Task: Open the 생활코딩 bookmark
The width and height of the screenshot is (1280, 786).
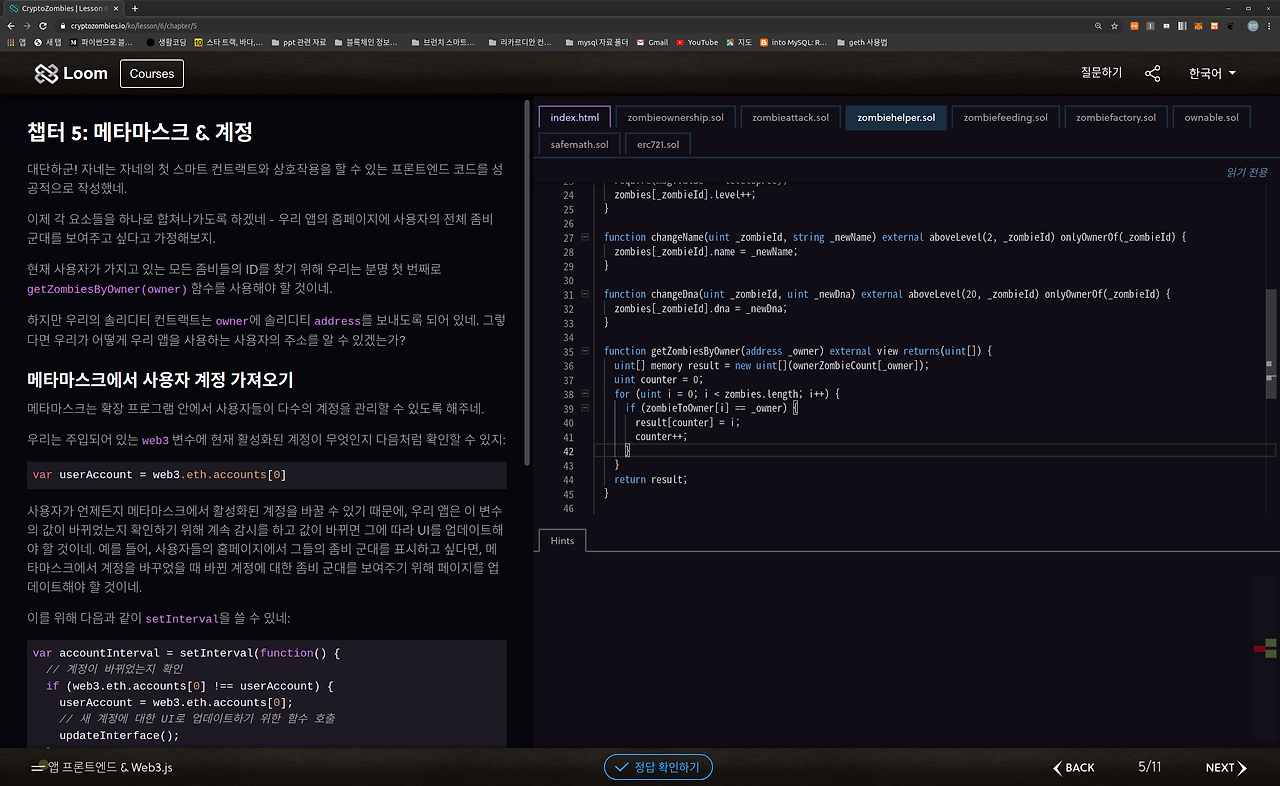Action: coord(165,42)
